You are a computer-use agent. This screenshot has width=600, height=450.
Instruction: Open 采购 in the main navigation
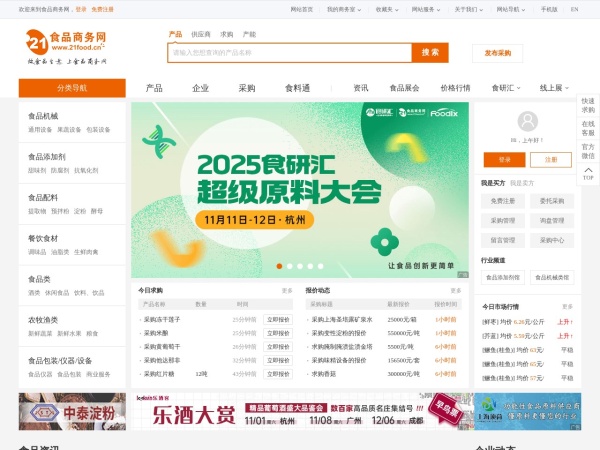(x=247, y=88)
